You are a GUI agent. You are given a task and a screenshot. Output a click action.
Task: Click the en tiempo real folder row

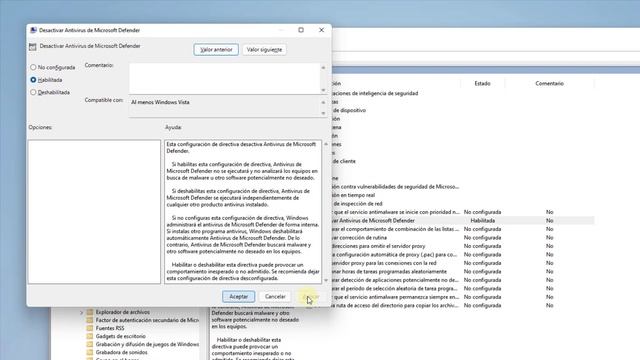click(353, 195)
